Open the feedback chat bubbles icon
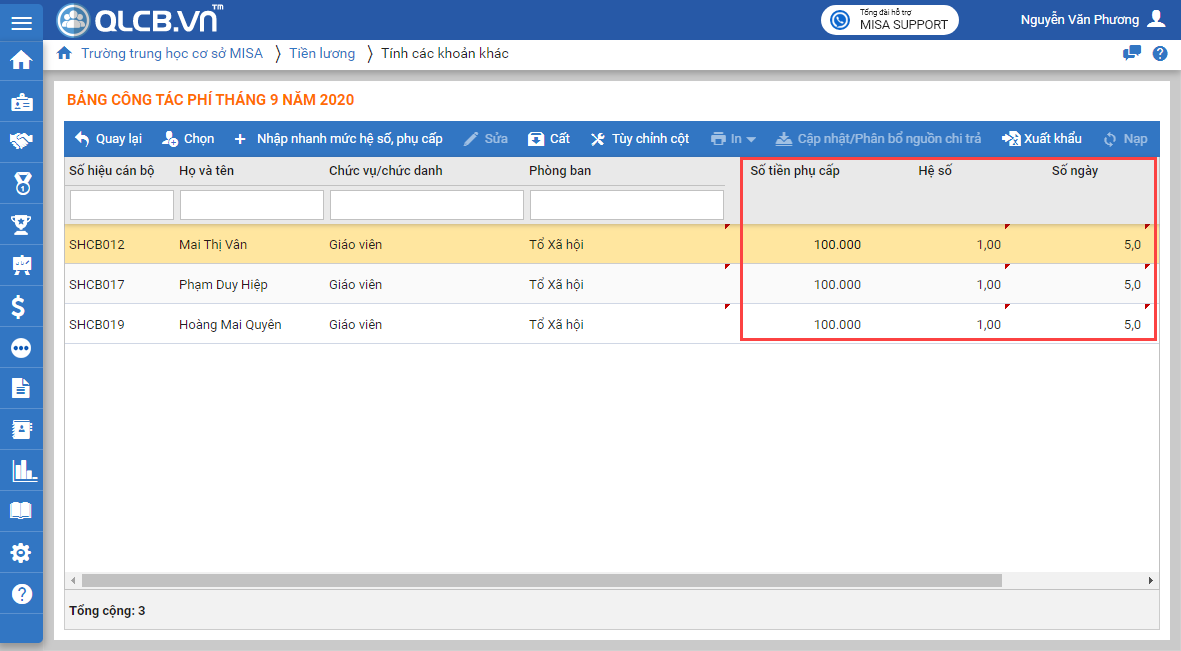Viewport: 1181px width, 651px height. [x=1132, y=54]
